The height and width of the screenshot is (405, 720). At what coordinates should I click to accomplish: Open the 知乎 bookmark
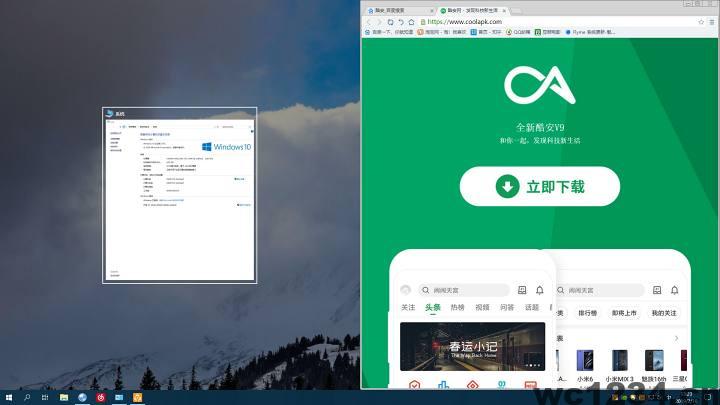pos(486,32)
